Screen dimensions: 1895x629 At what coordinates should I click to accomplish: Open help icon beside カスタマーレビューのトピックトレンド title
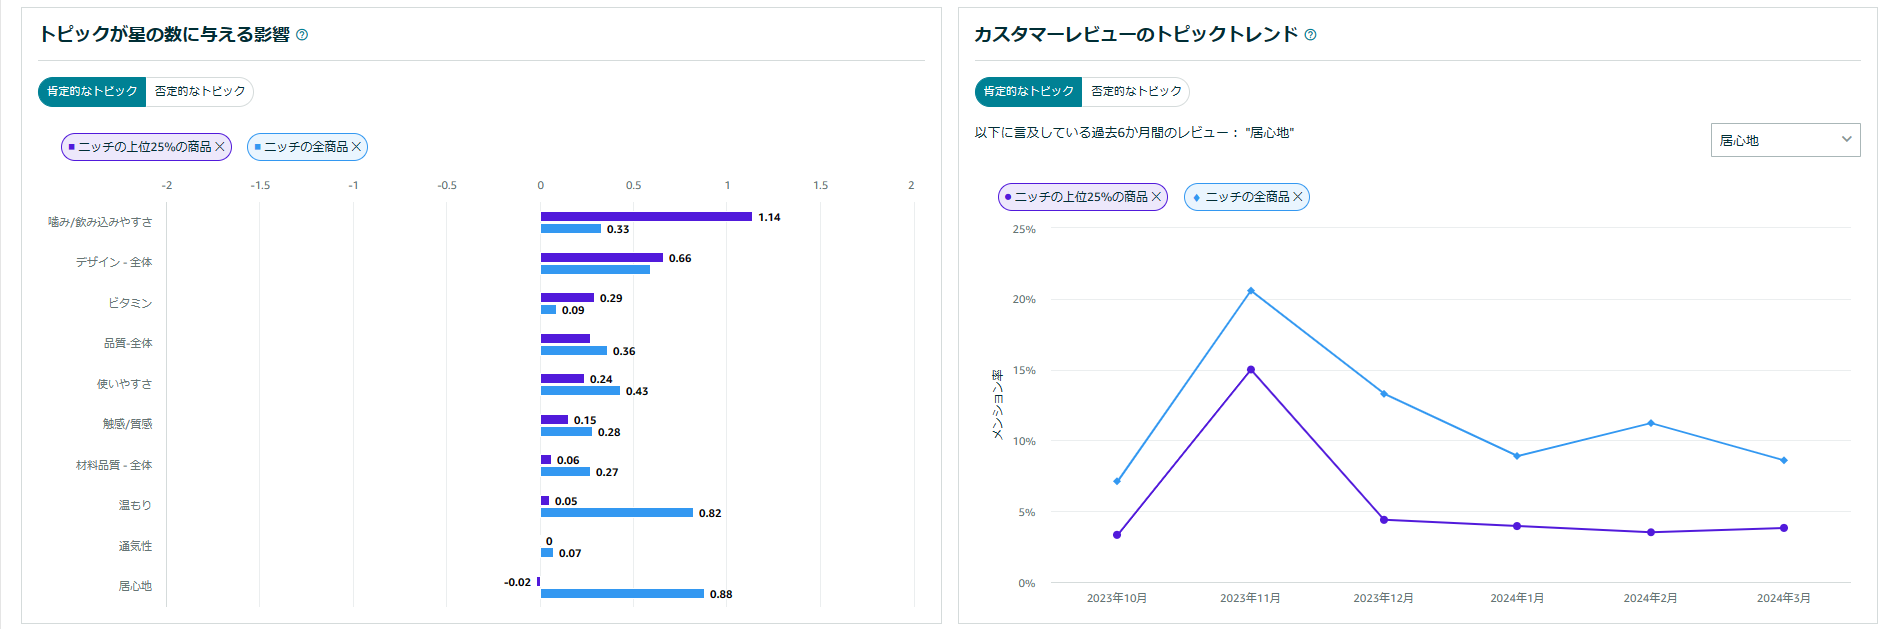point(1310,35)
